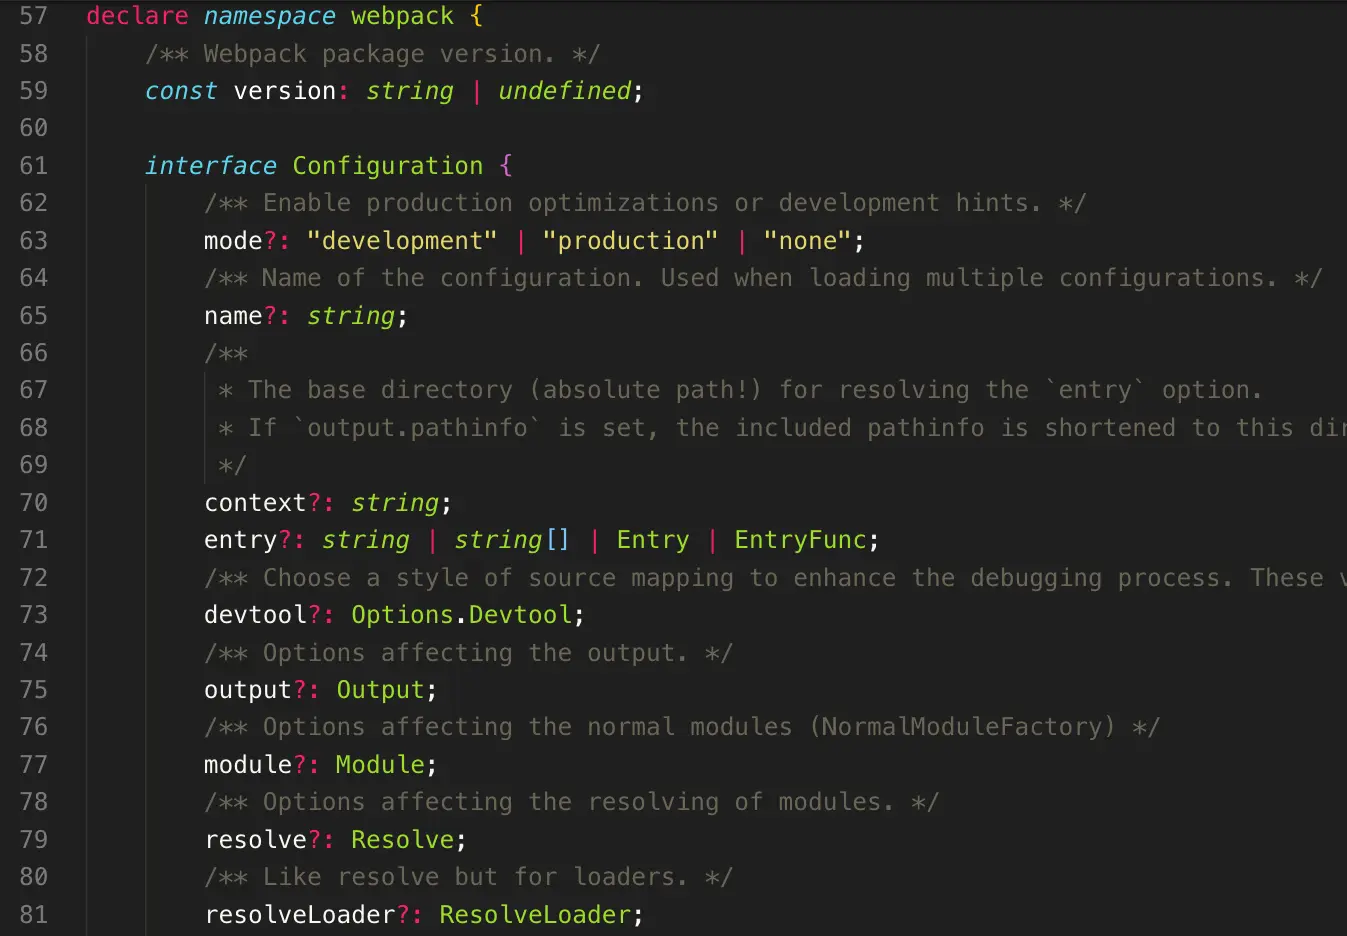The width and height of the screenshot is (1347, 936).
Task: Click the "none" string literal
Action: click(x=807, y=241)
